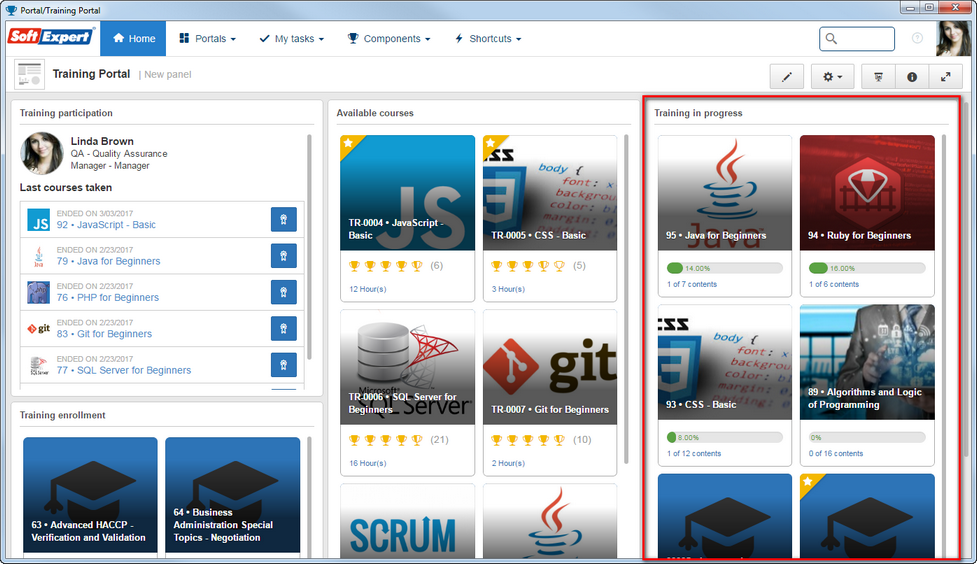Open the My tasks dropdown
Viewport: 977px width, 564px height.
[292, 39]
